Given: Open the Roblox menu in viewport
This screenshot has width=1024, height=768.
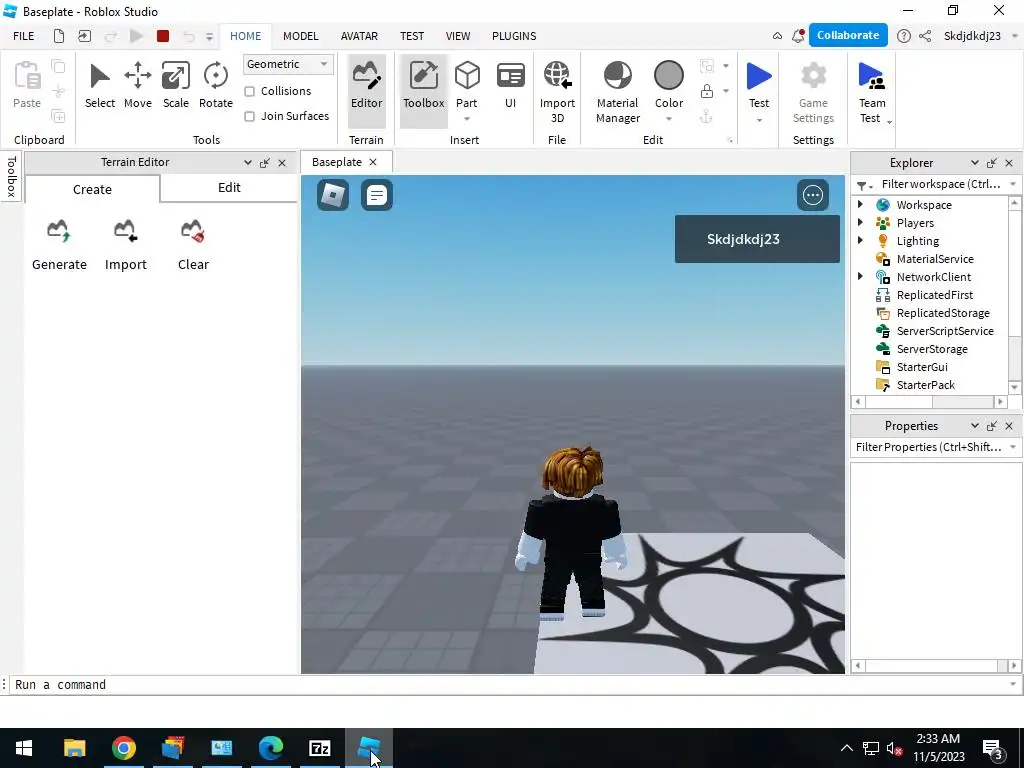Looking at the screenshot, I should [x=333, y=195].
